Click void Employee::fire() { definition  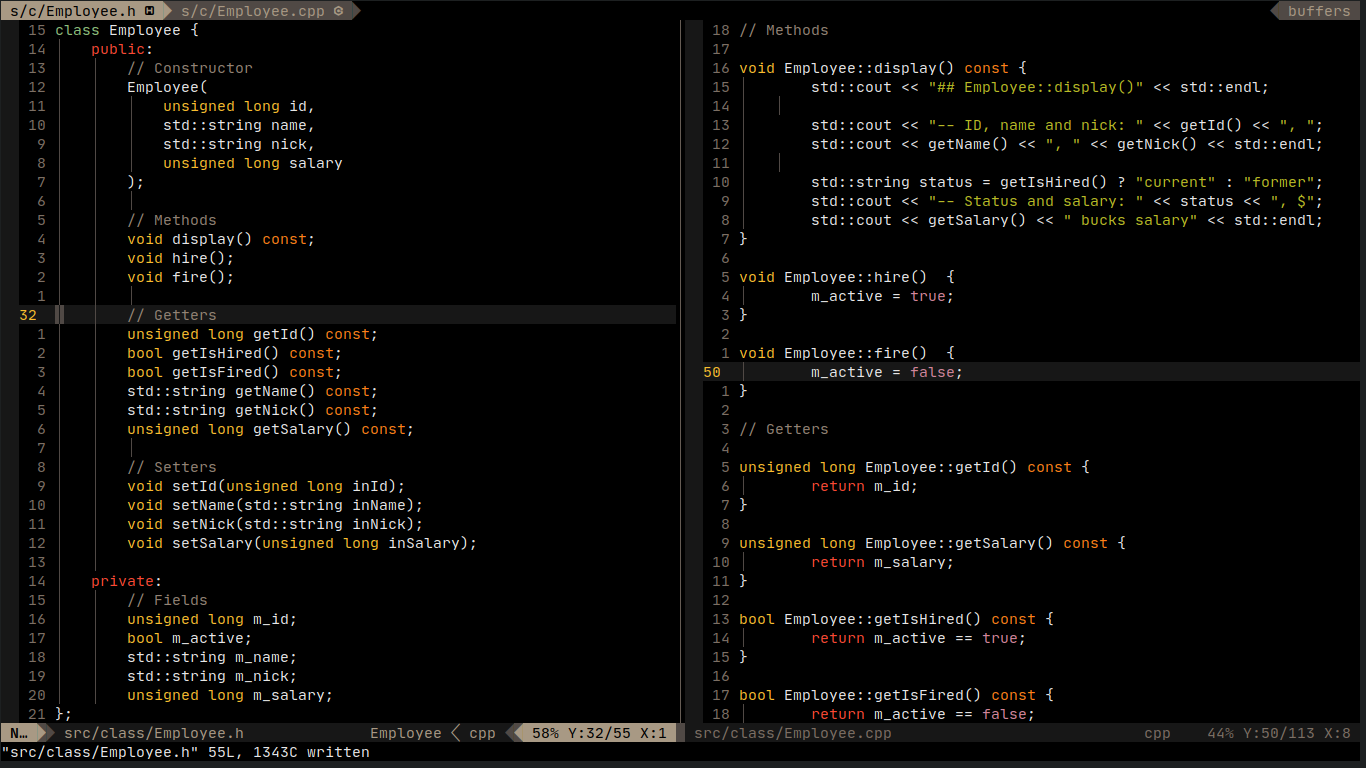[x=847, y=353]
